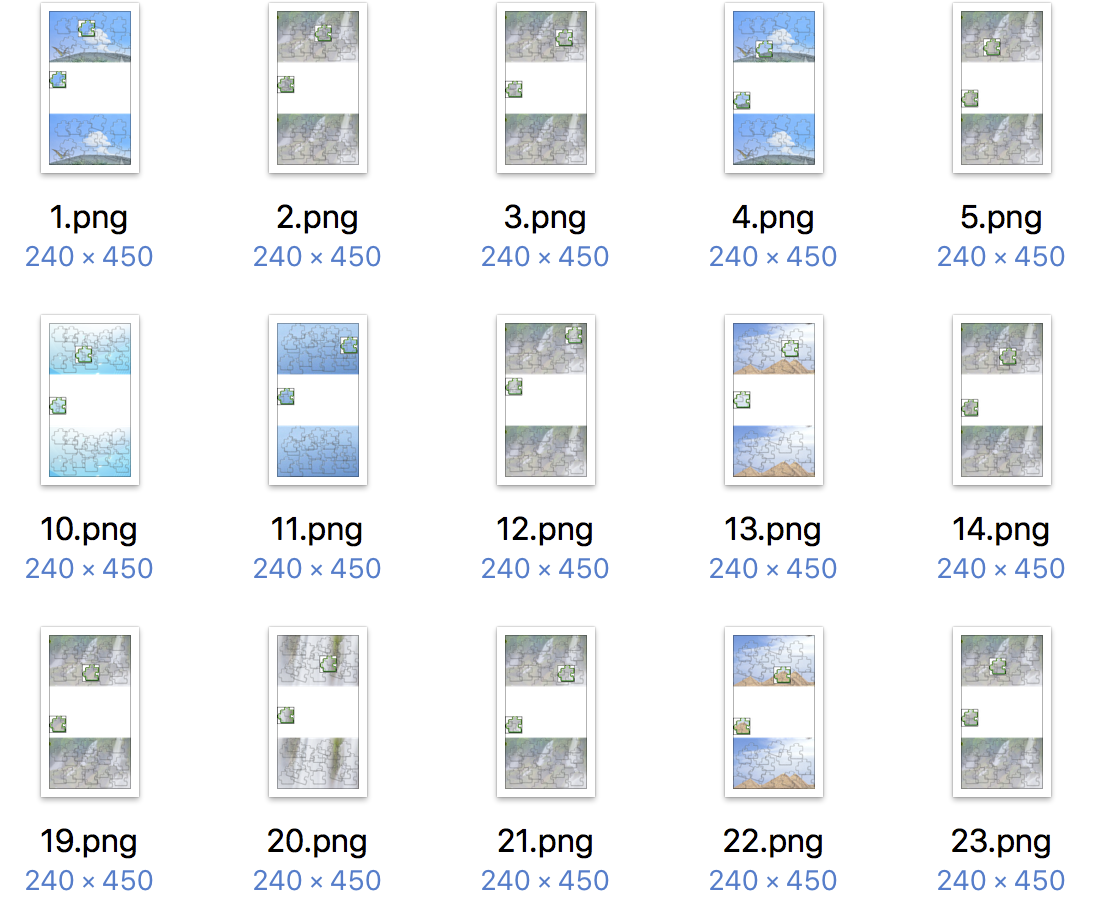Click the file name 21.png
Image resolution: width=1104 pixels, height=914 pixels.
tap(545, 841)
